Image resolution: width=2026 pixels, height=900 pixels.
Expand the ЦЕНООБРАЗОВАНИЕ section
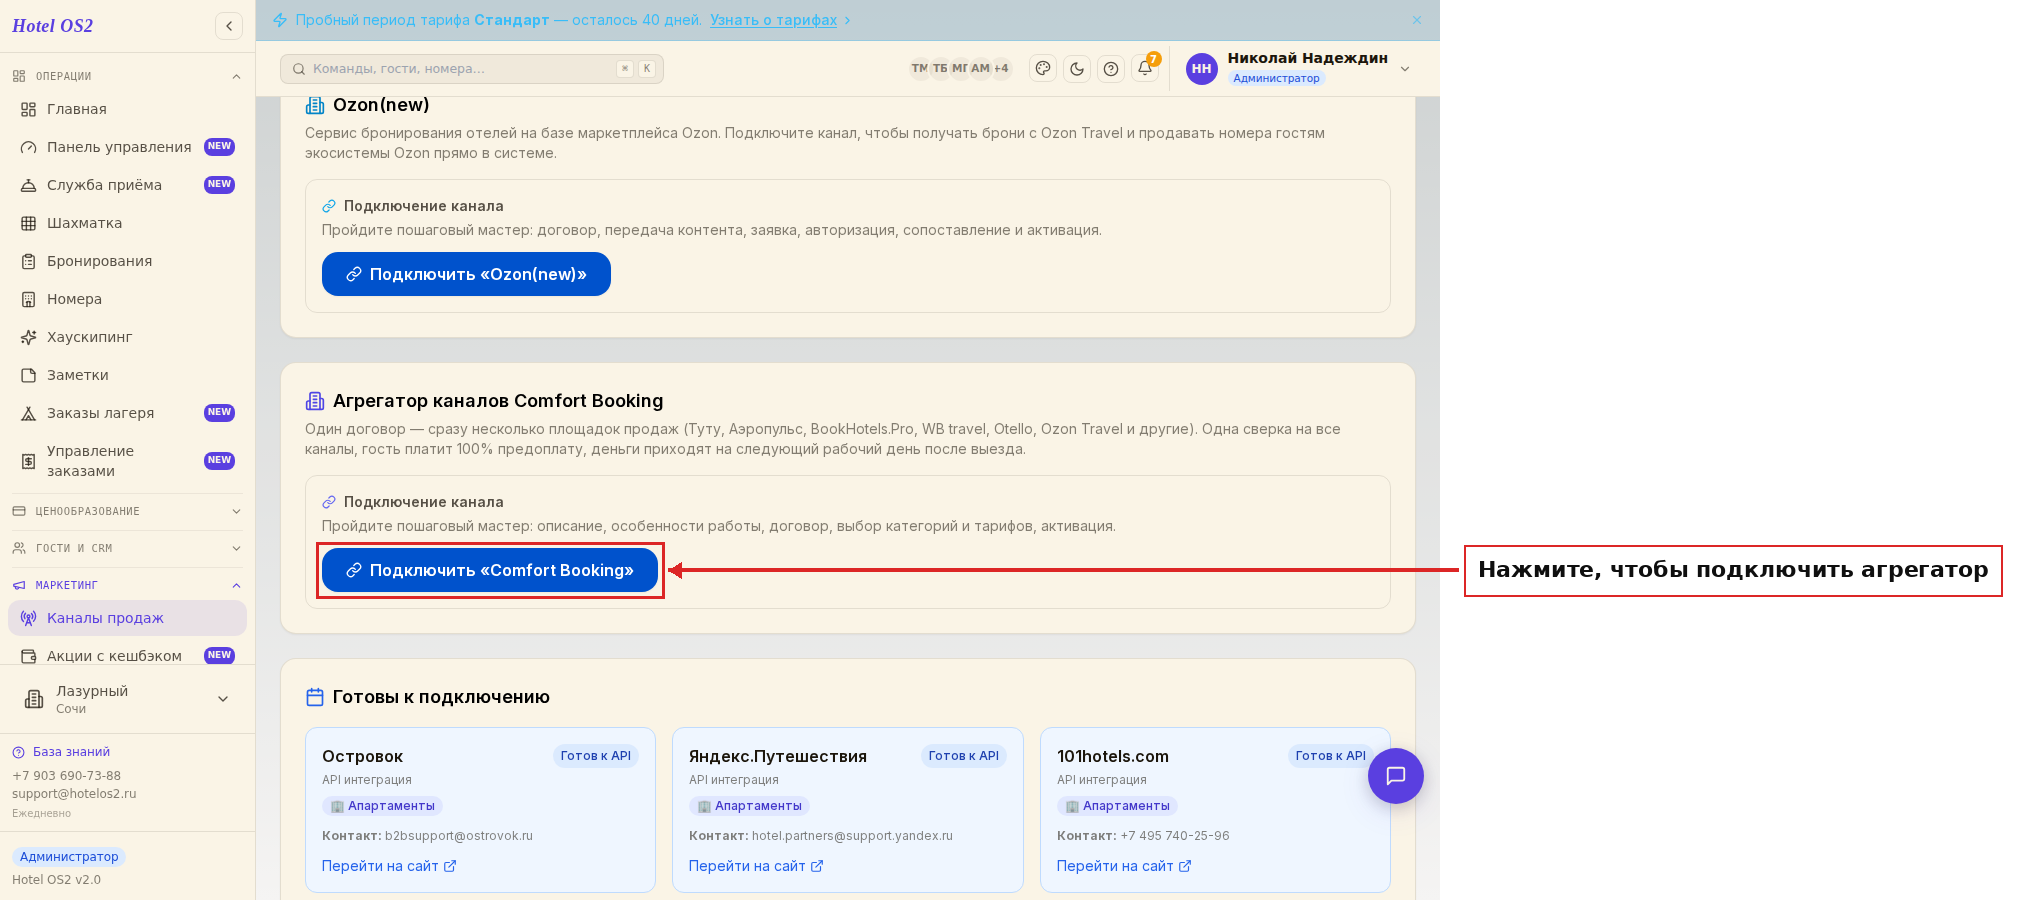click(127, 511)
